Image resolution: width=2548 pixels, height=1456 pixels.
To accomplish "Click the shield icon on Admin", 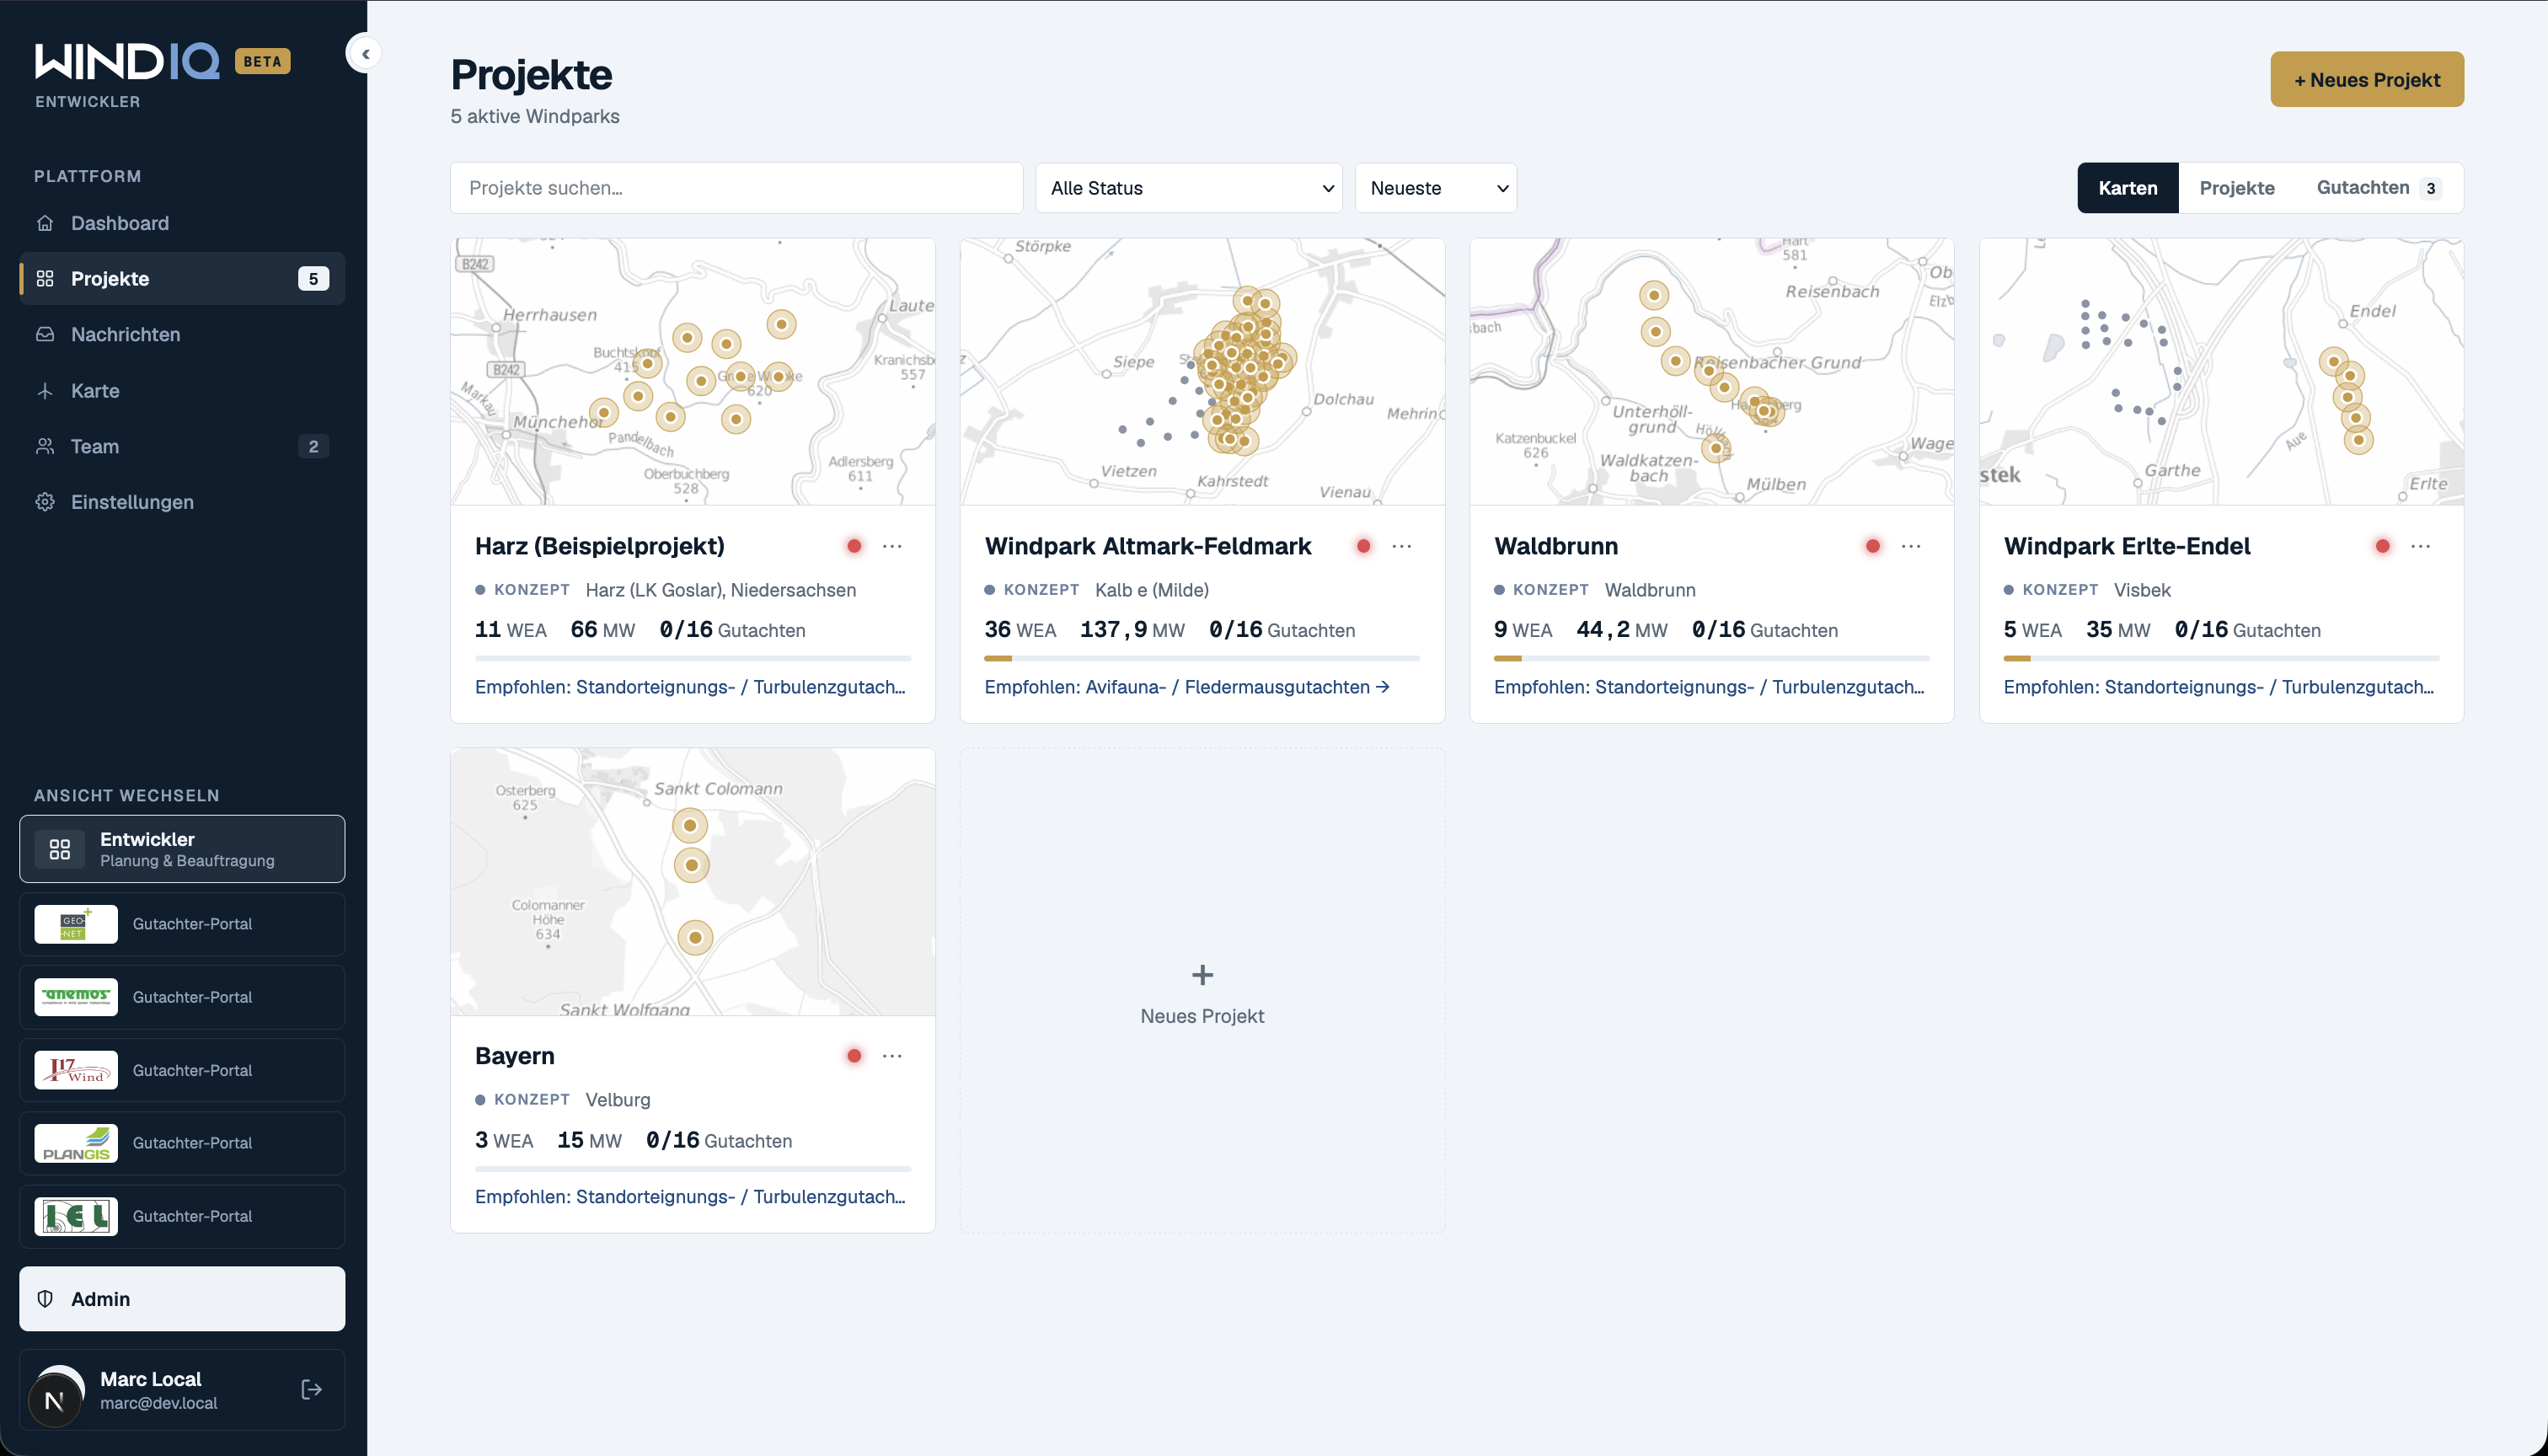I will (x=45, y=1299).
